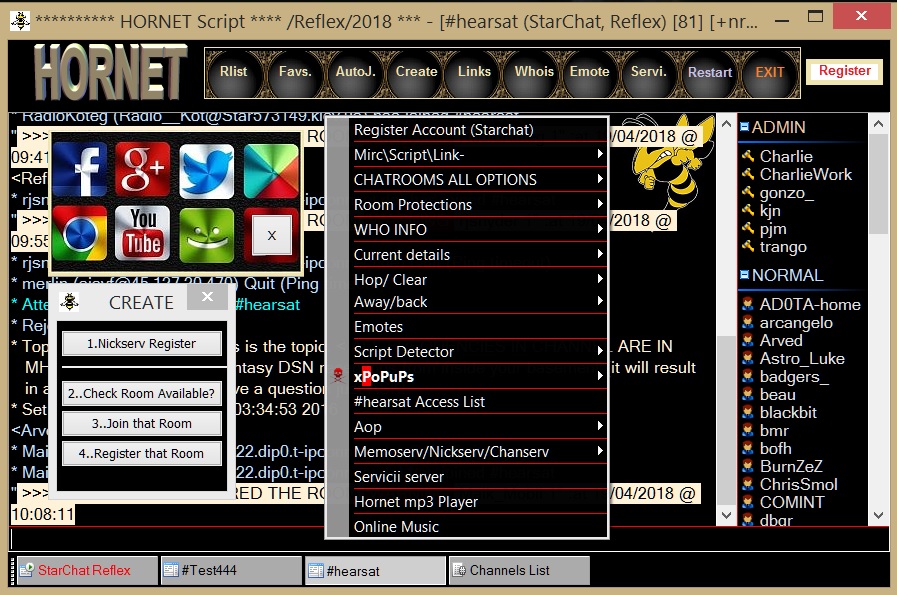Click the green smiley face icon
The width and height of the screenshot is (897, 595).
207,235
